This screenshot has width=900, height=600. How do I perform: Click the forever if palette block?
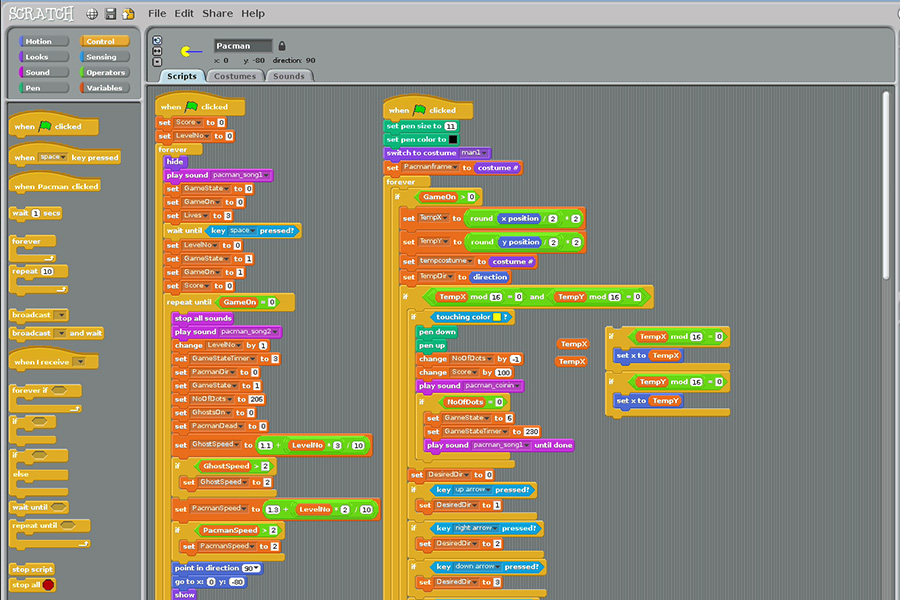[x=45, y=397]
